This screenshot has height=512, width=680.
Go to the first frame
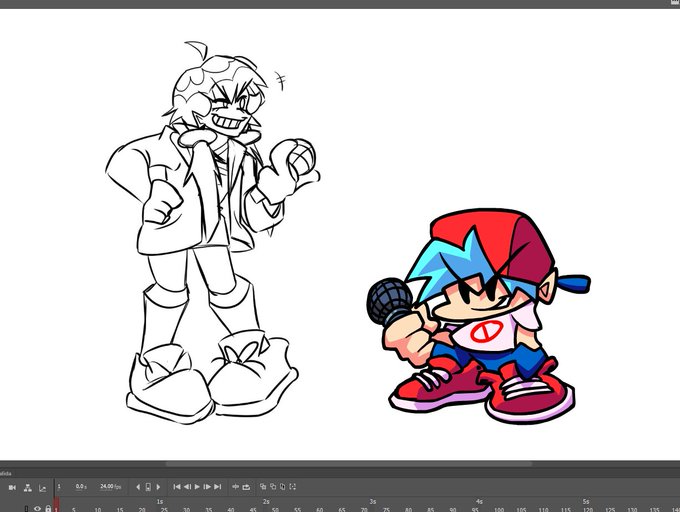(177, 487)
